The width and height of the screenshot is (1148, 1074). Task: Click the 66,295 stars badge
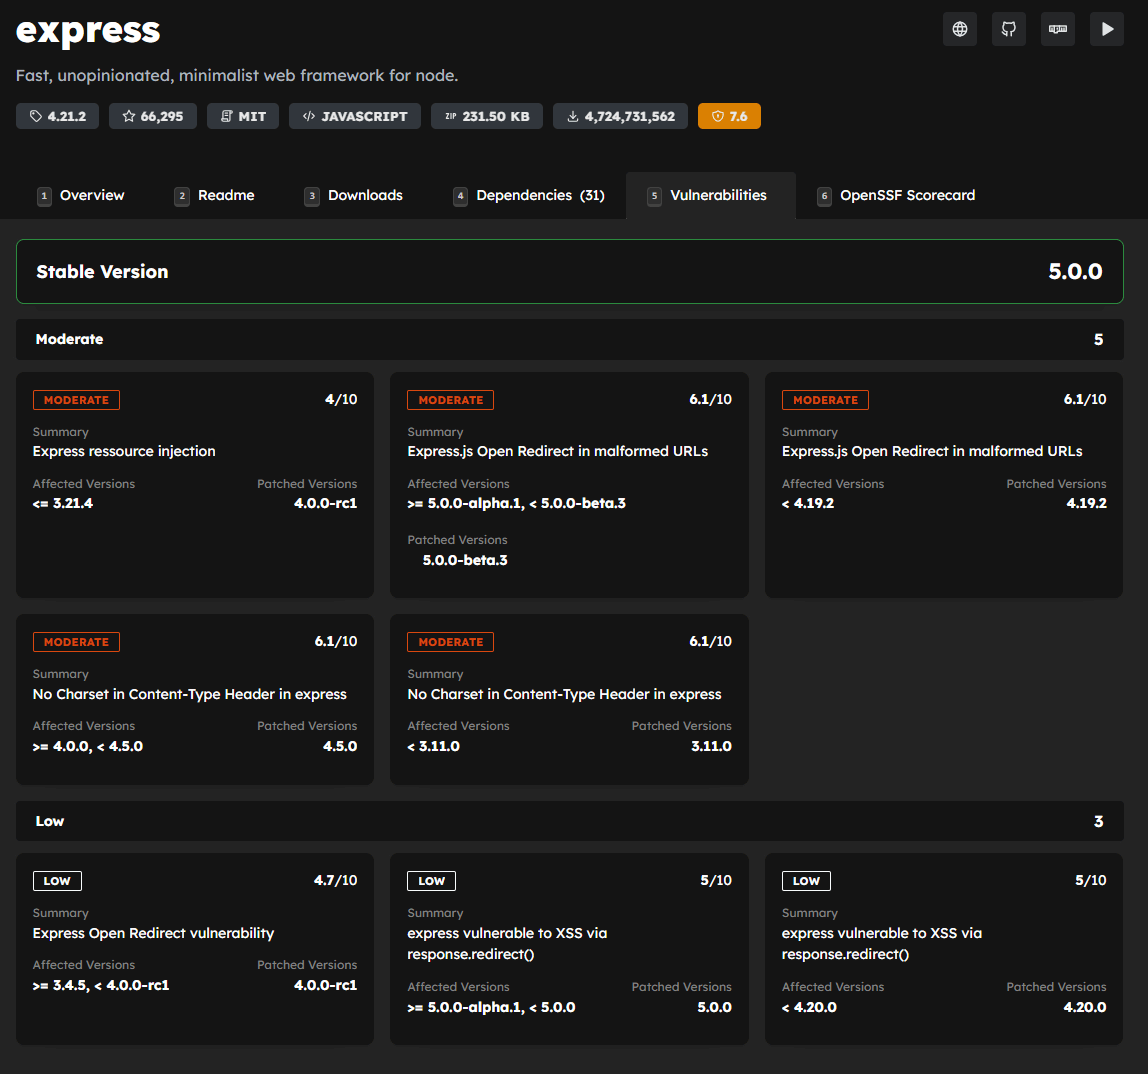[x=152, y=116]
